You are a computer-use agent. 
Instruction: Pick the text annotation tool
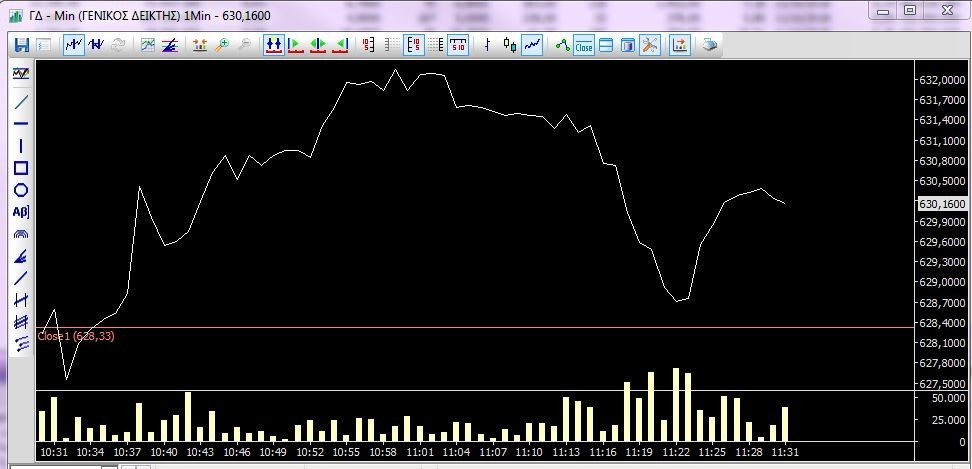click(x=21, y=212)
